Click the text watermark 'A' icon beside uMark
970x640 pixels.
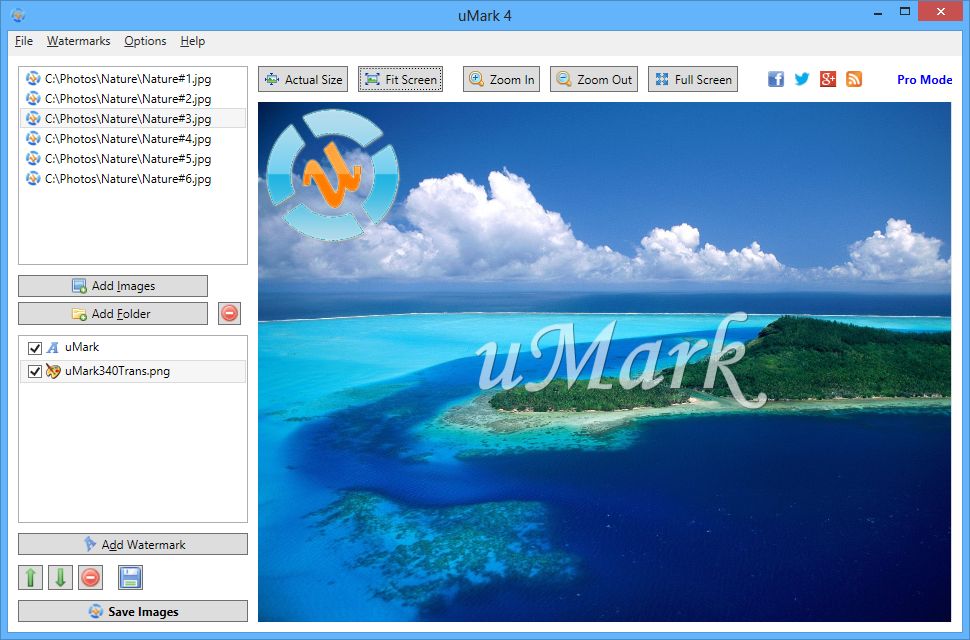53,348
